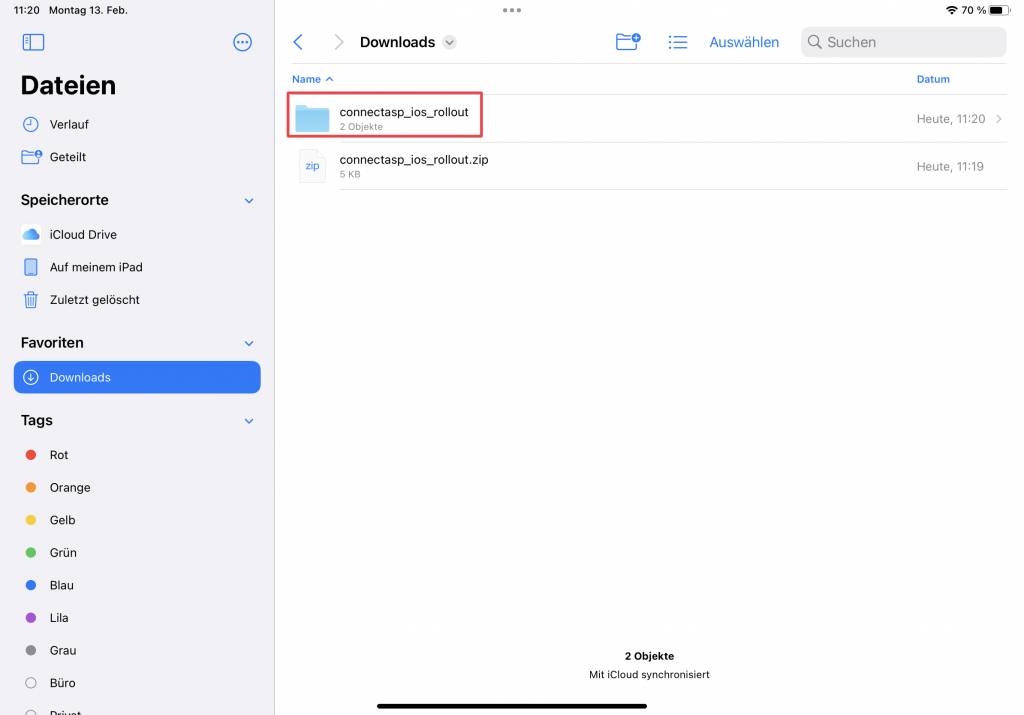Open Zuletzt gelöscht trash
The image size is (1024, 715).
click(x=94, y=300)
